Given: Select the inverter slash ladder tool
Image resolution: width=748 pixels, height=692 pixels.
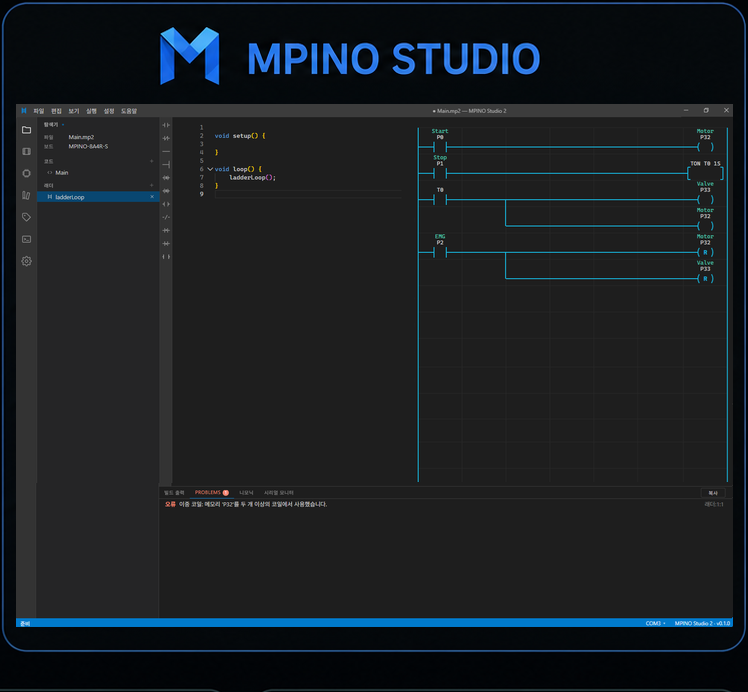Looking at the screenshot, I should 166,217.
